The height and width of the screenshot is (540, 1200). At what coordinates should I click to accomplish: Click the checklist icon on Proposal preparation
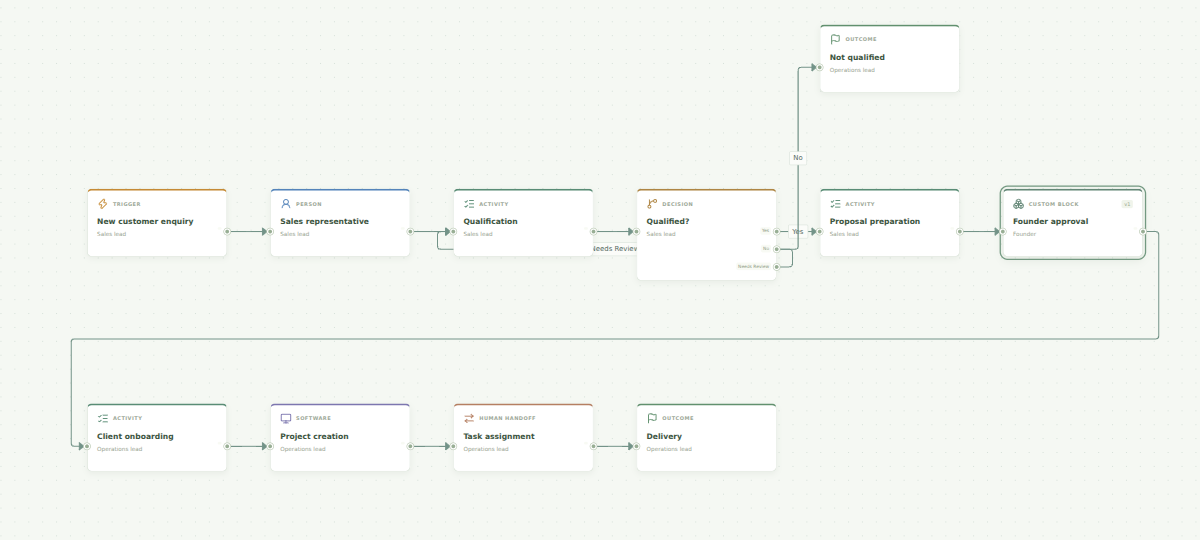tap(835, 204)
